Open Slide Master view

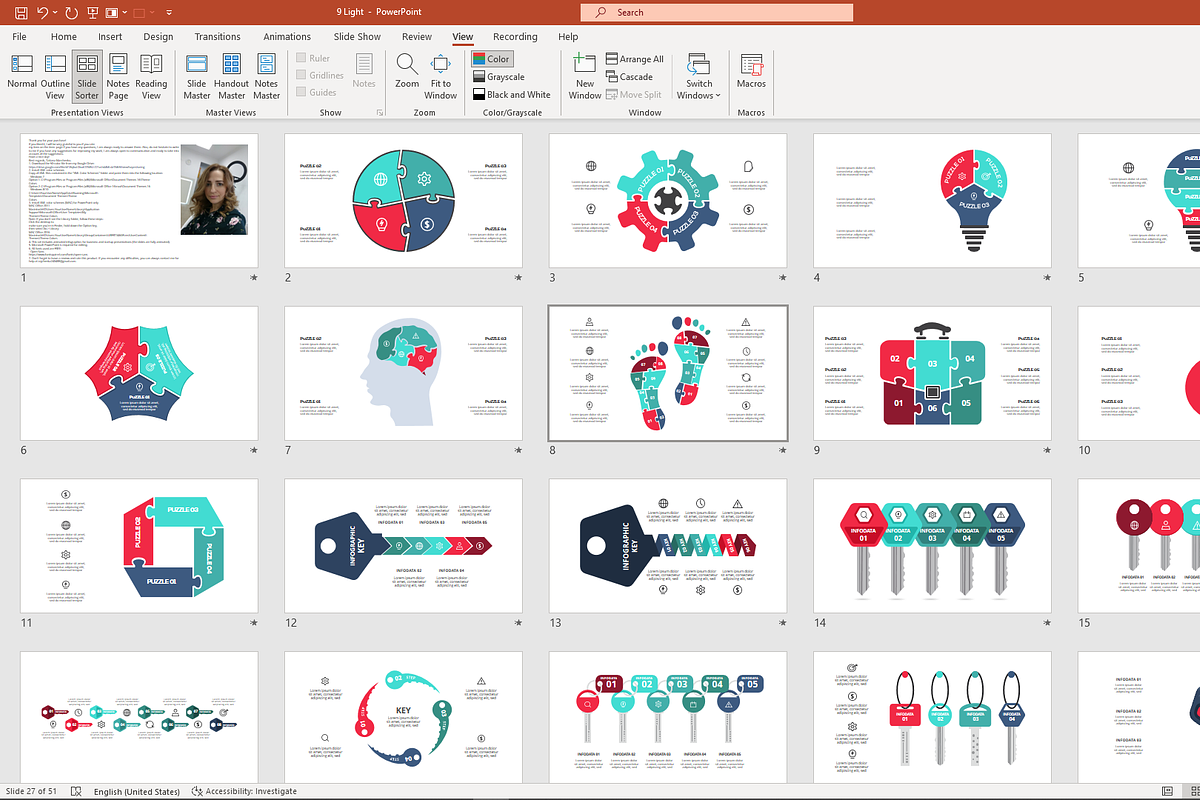(197, 76)
